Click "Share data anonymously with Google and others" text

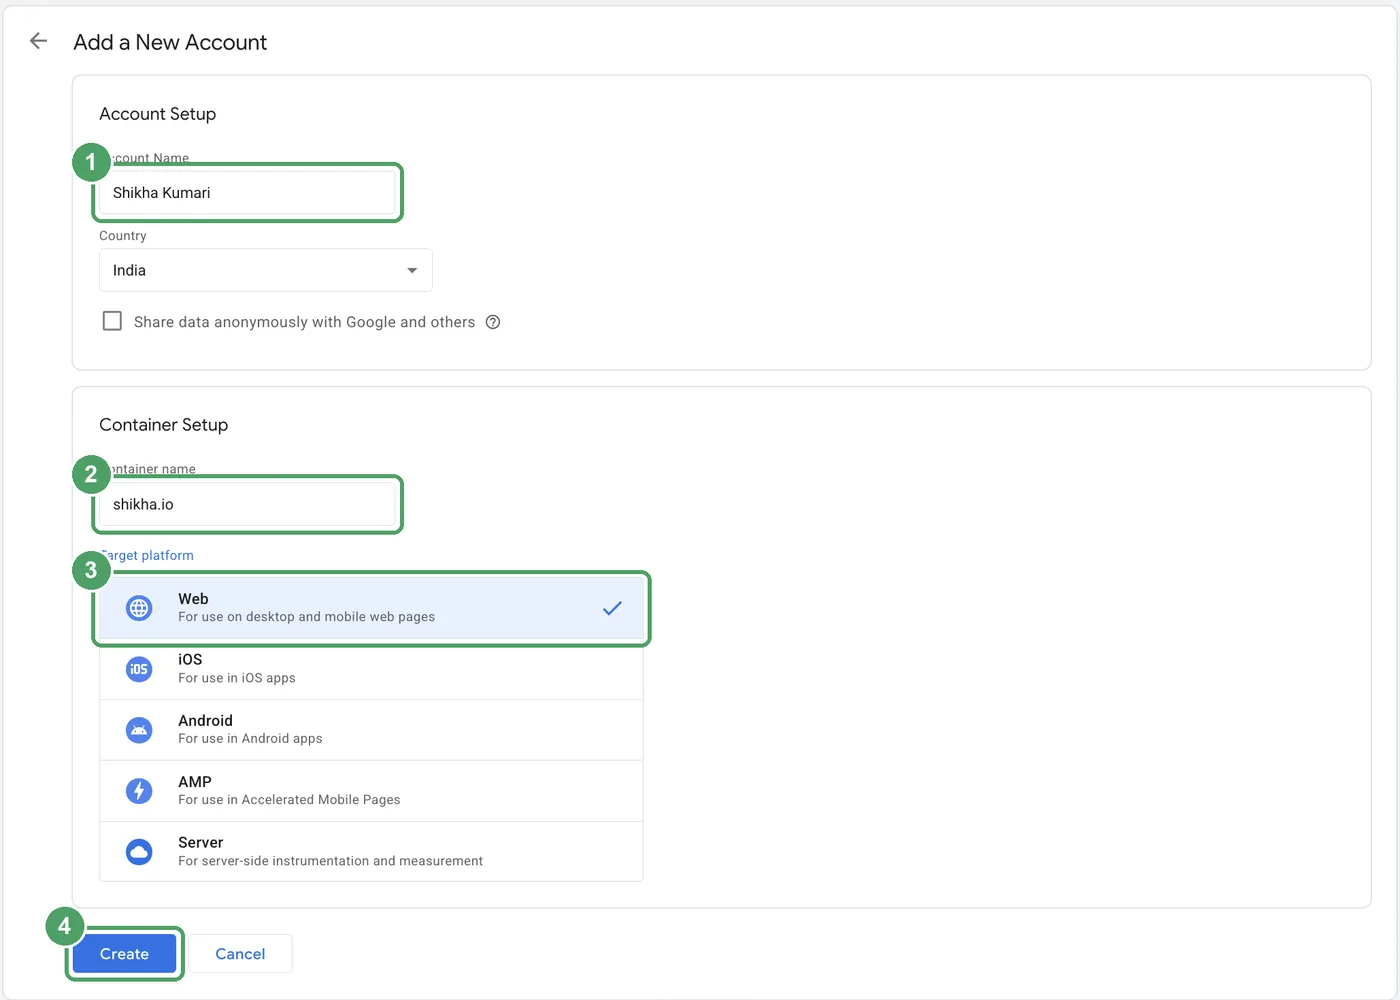tap(304, 322)
